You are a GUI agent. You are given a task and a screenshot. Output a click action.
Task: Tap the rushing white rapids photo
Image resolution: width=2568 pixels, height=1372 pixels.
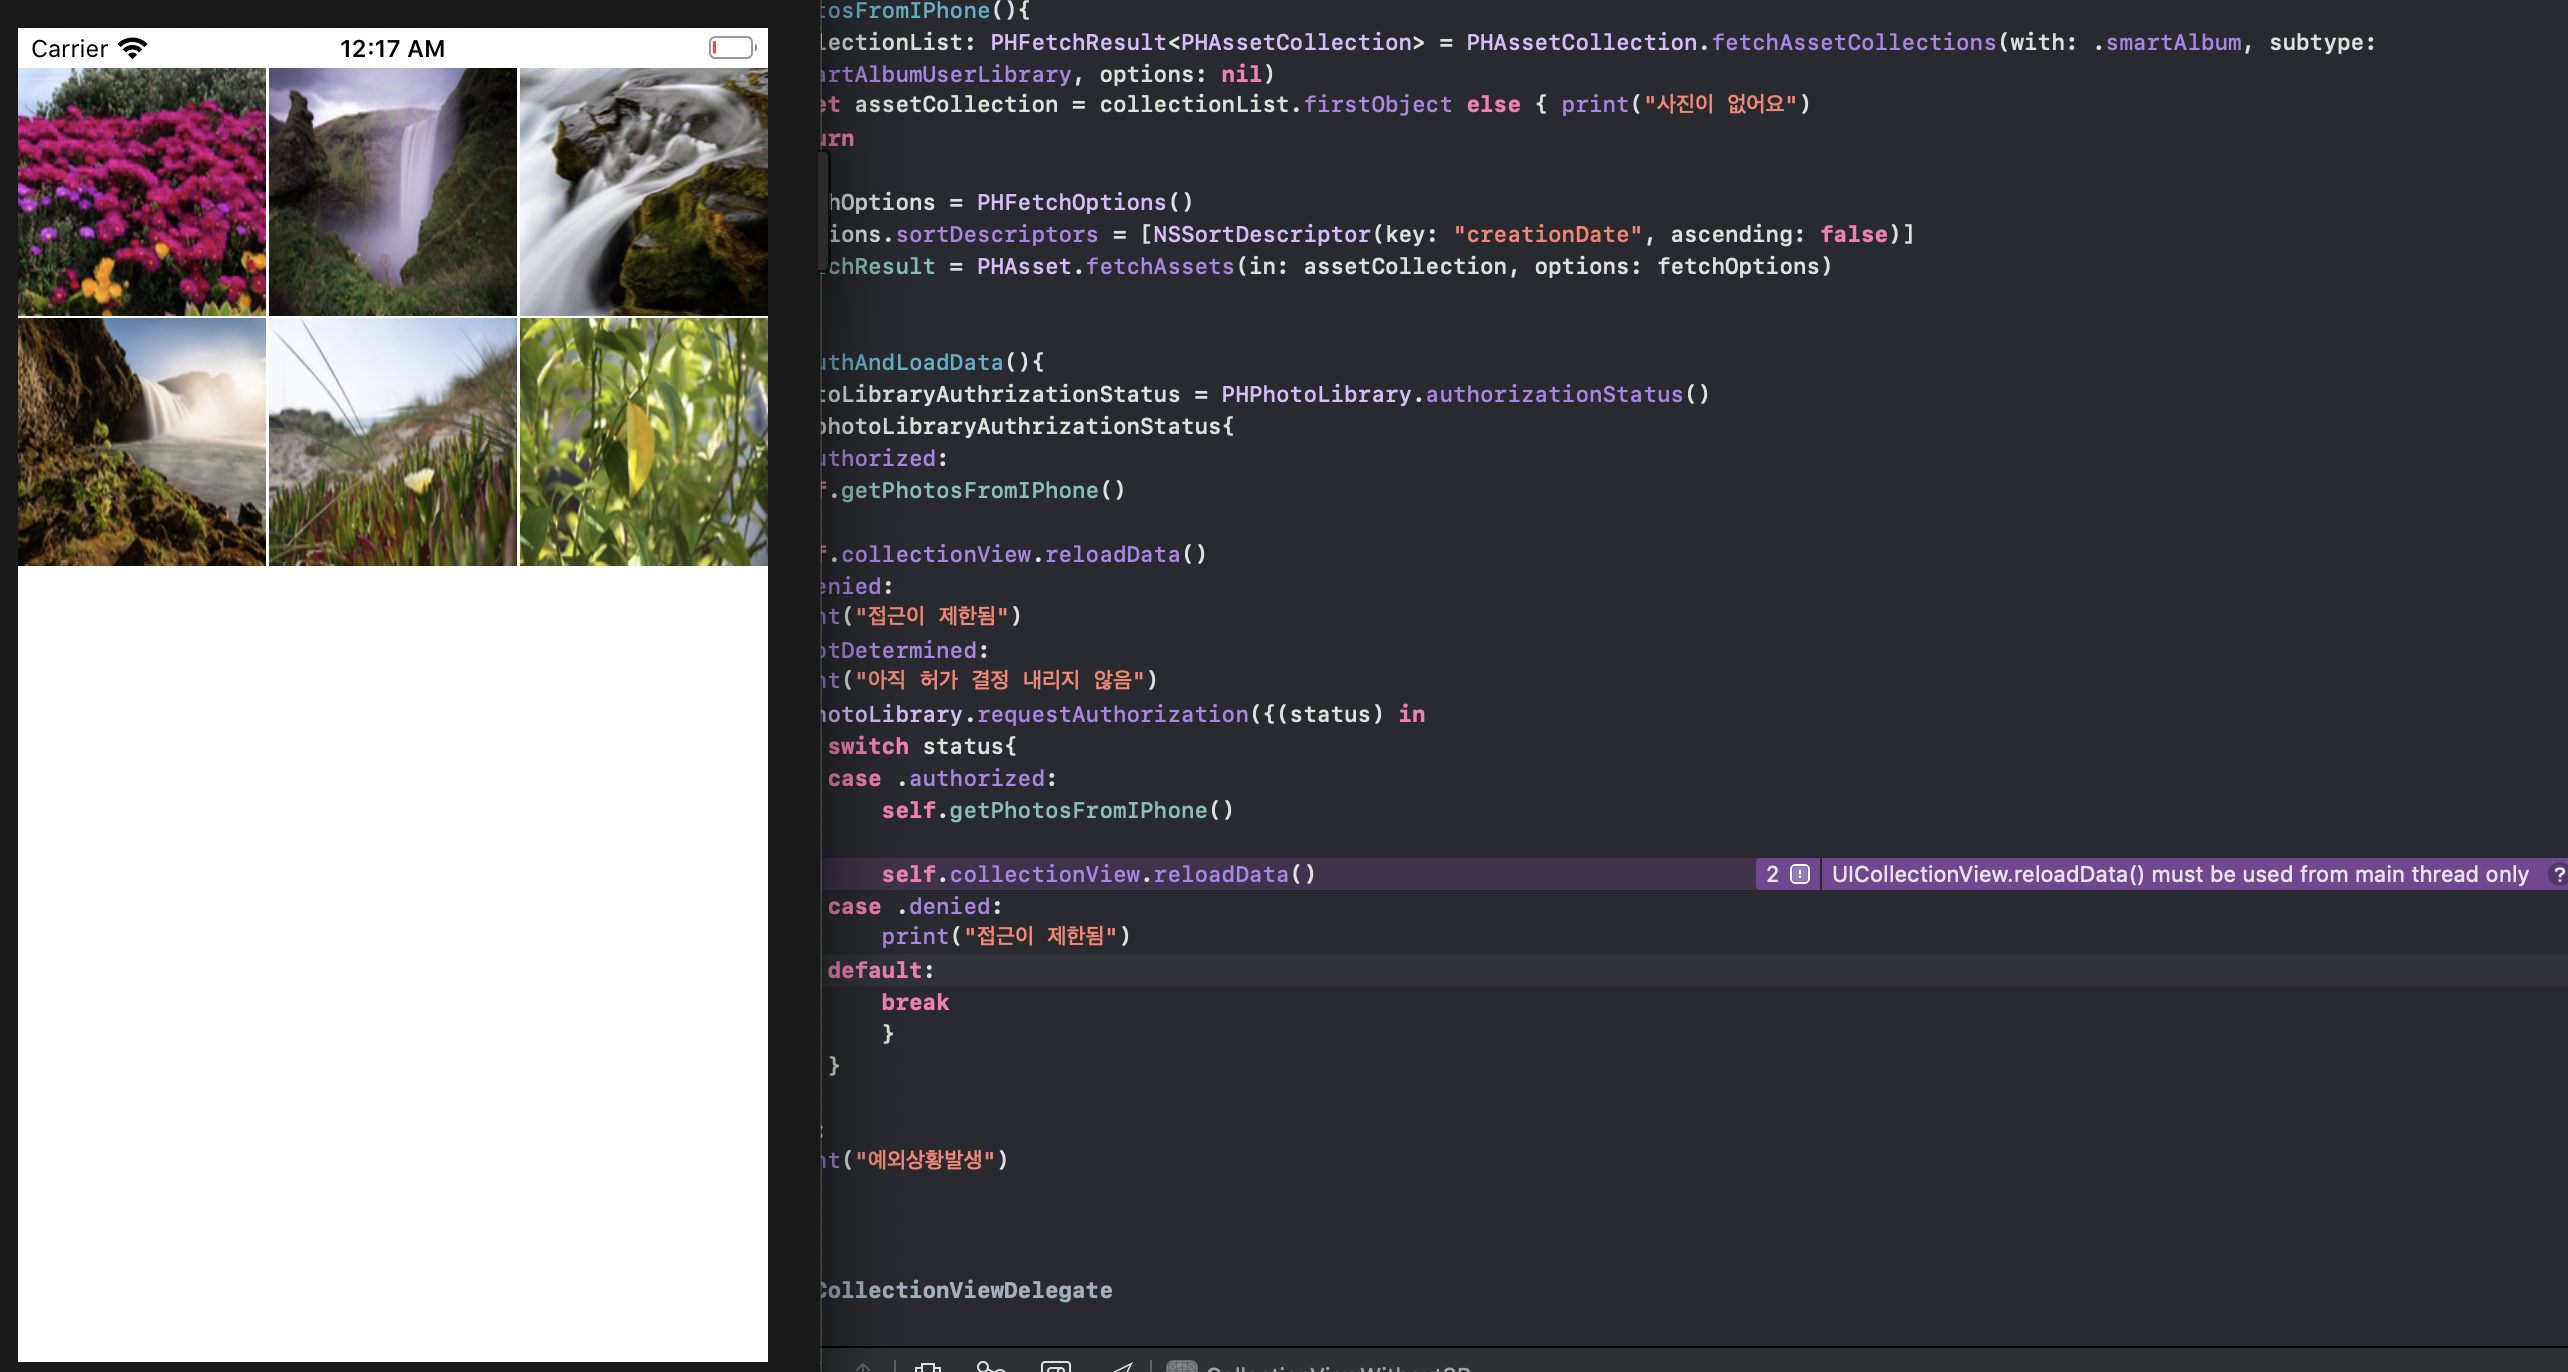pos(644,192)
